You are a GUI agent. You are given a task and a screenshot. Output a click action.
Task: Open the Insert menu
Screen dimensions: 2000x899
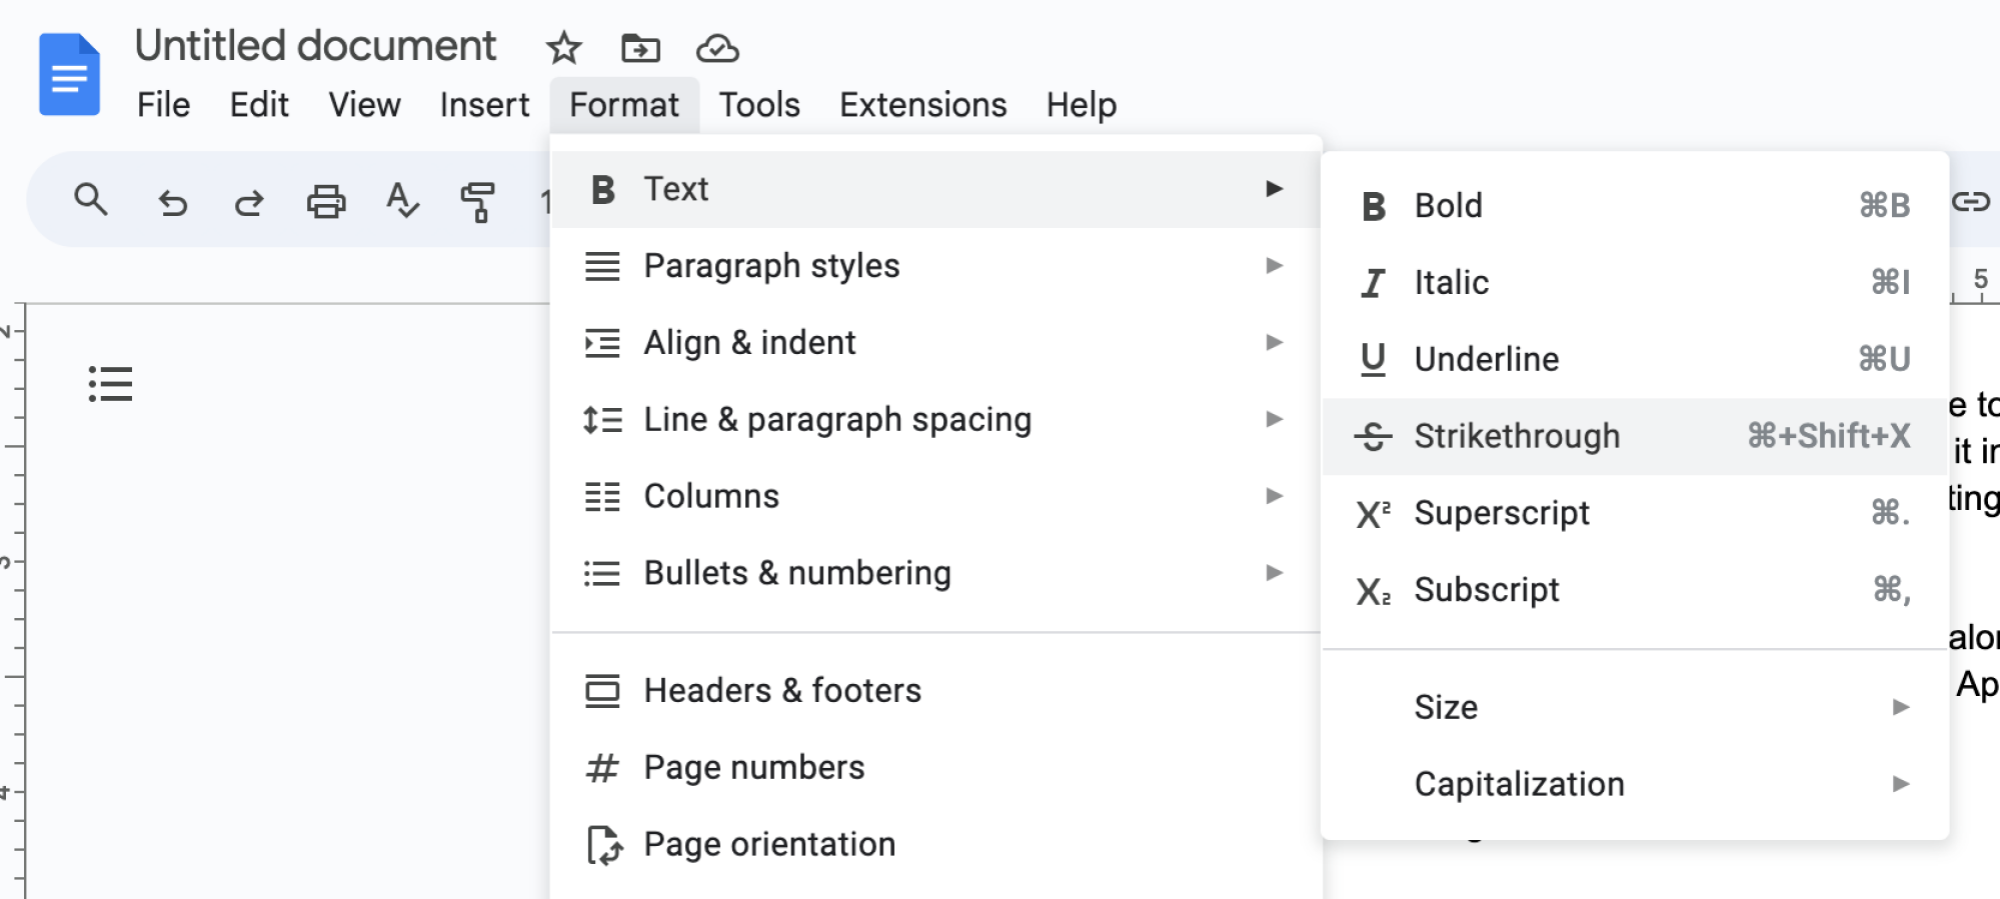click(484, 105)
